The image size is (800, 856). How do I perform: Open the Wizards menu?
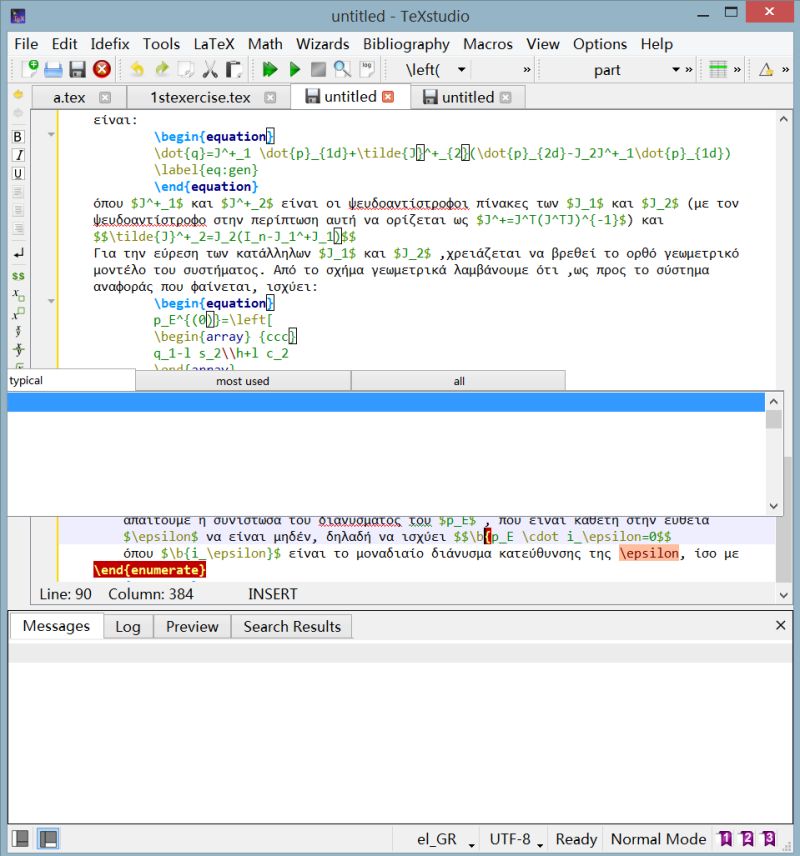click(x=323, y=44)
